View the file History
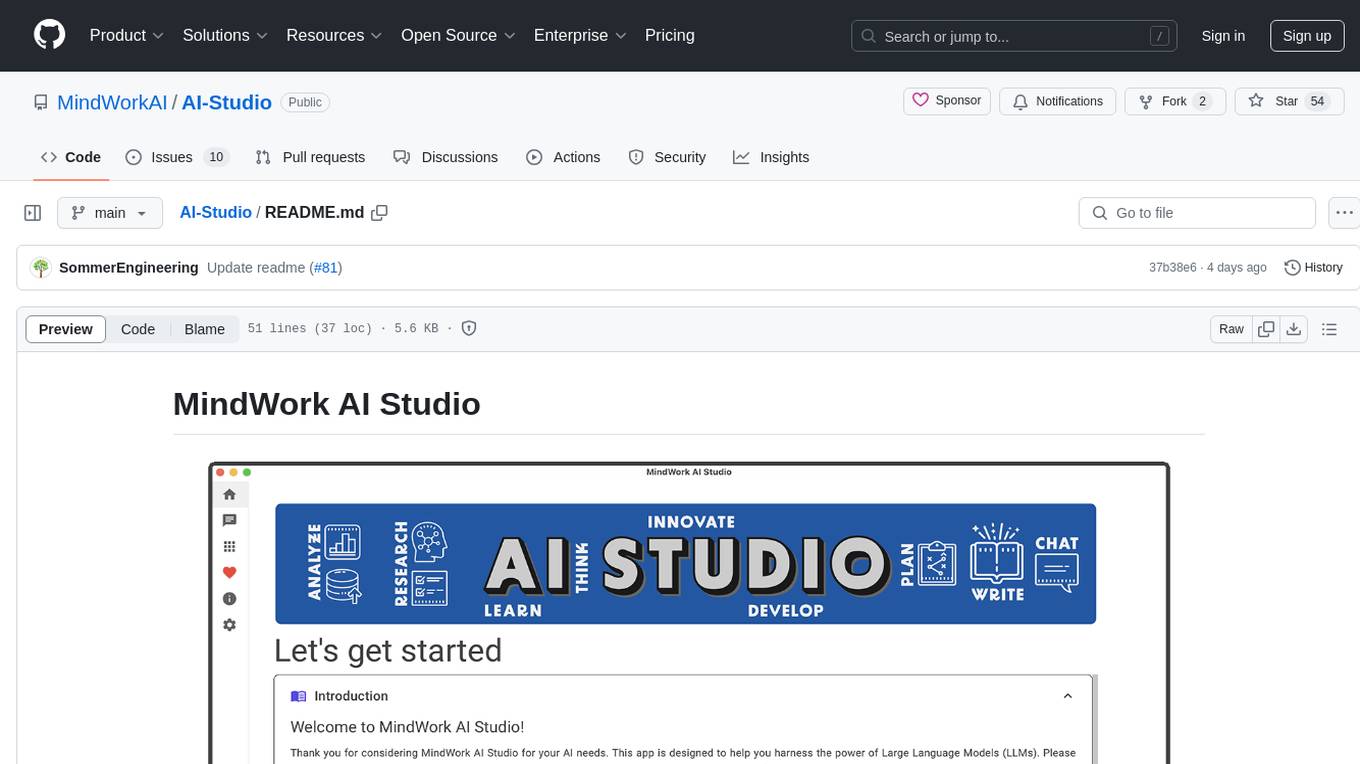The image size is (1360, 764). [x=1313, y=267]
